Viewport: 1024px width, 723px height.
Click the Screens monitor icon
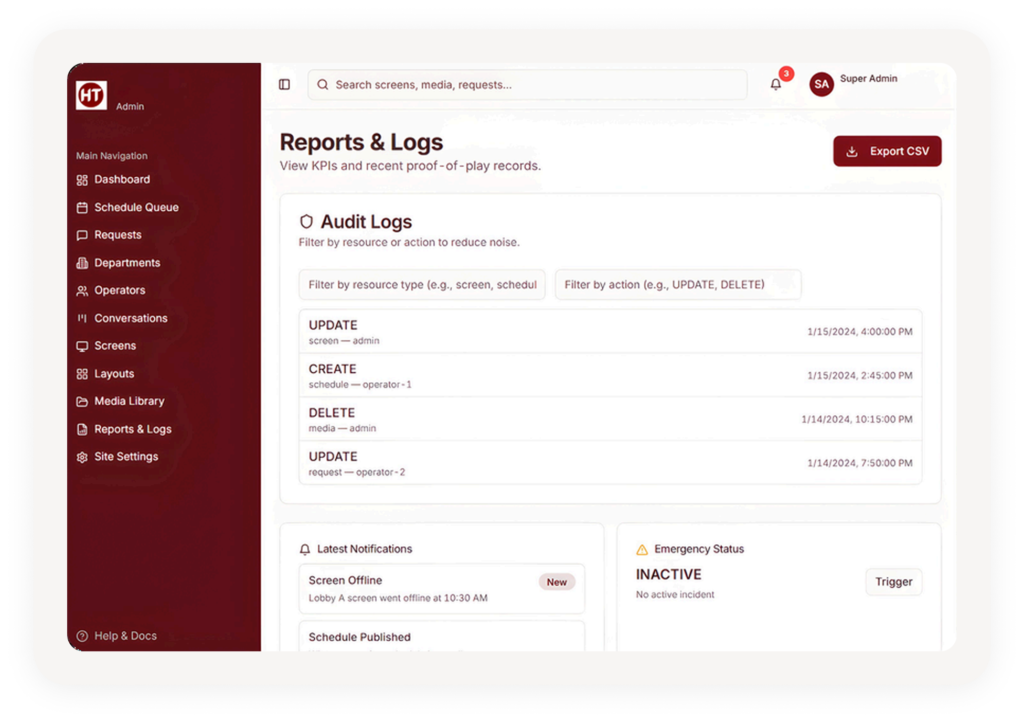[x=82, y=346]
